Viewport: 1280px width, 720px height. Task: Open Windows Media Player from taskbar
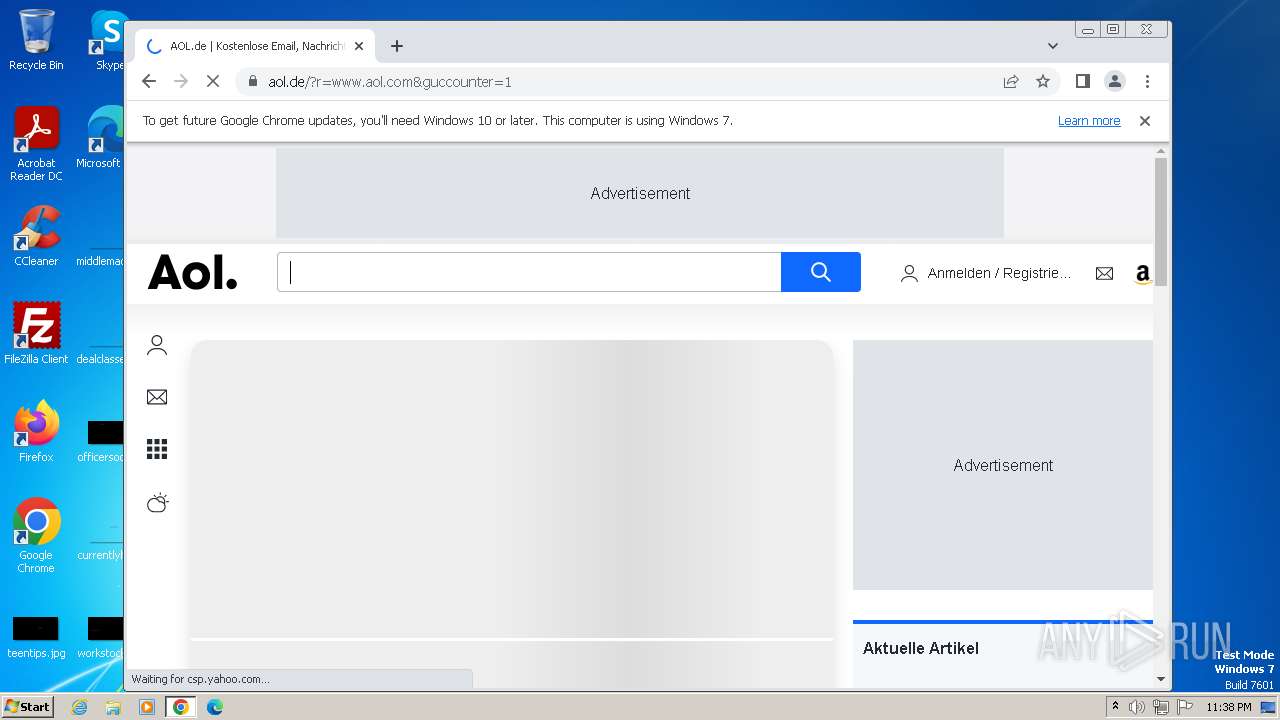(x=147, y=707)
